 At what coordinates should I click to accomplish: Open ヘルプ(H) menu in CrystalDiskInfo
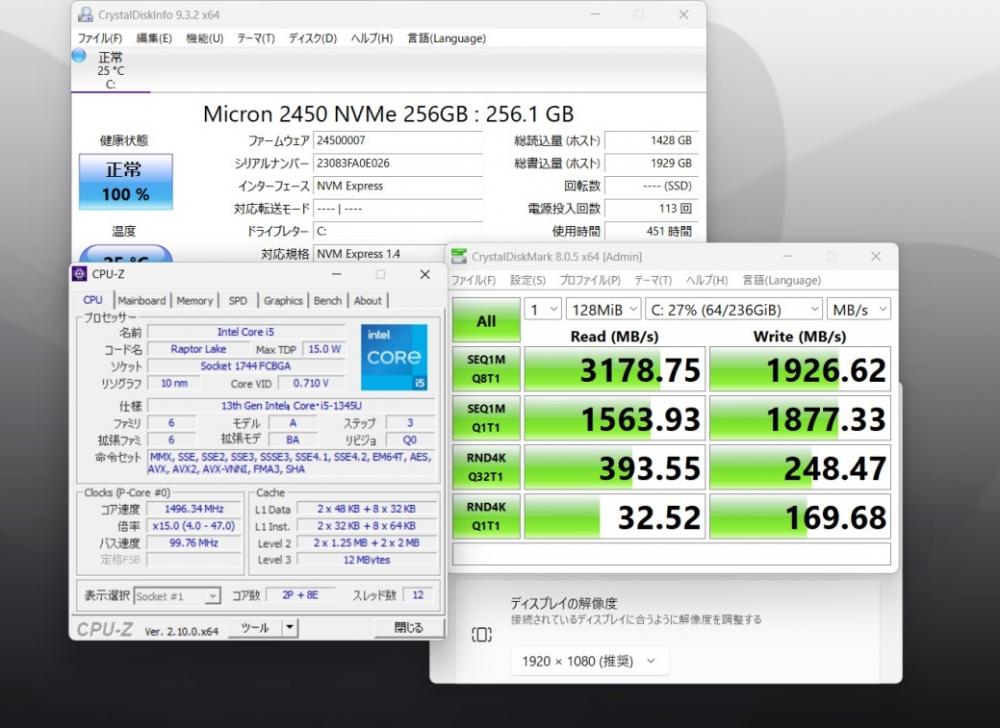click(x=372, y=38)
